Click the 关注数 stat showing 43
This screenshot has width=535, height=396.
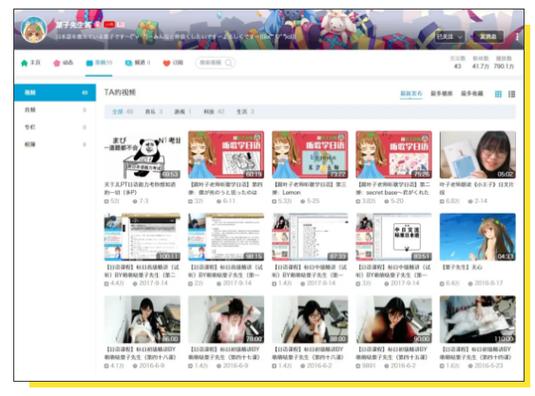(x=458, y=62)
